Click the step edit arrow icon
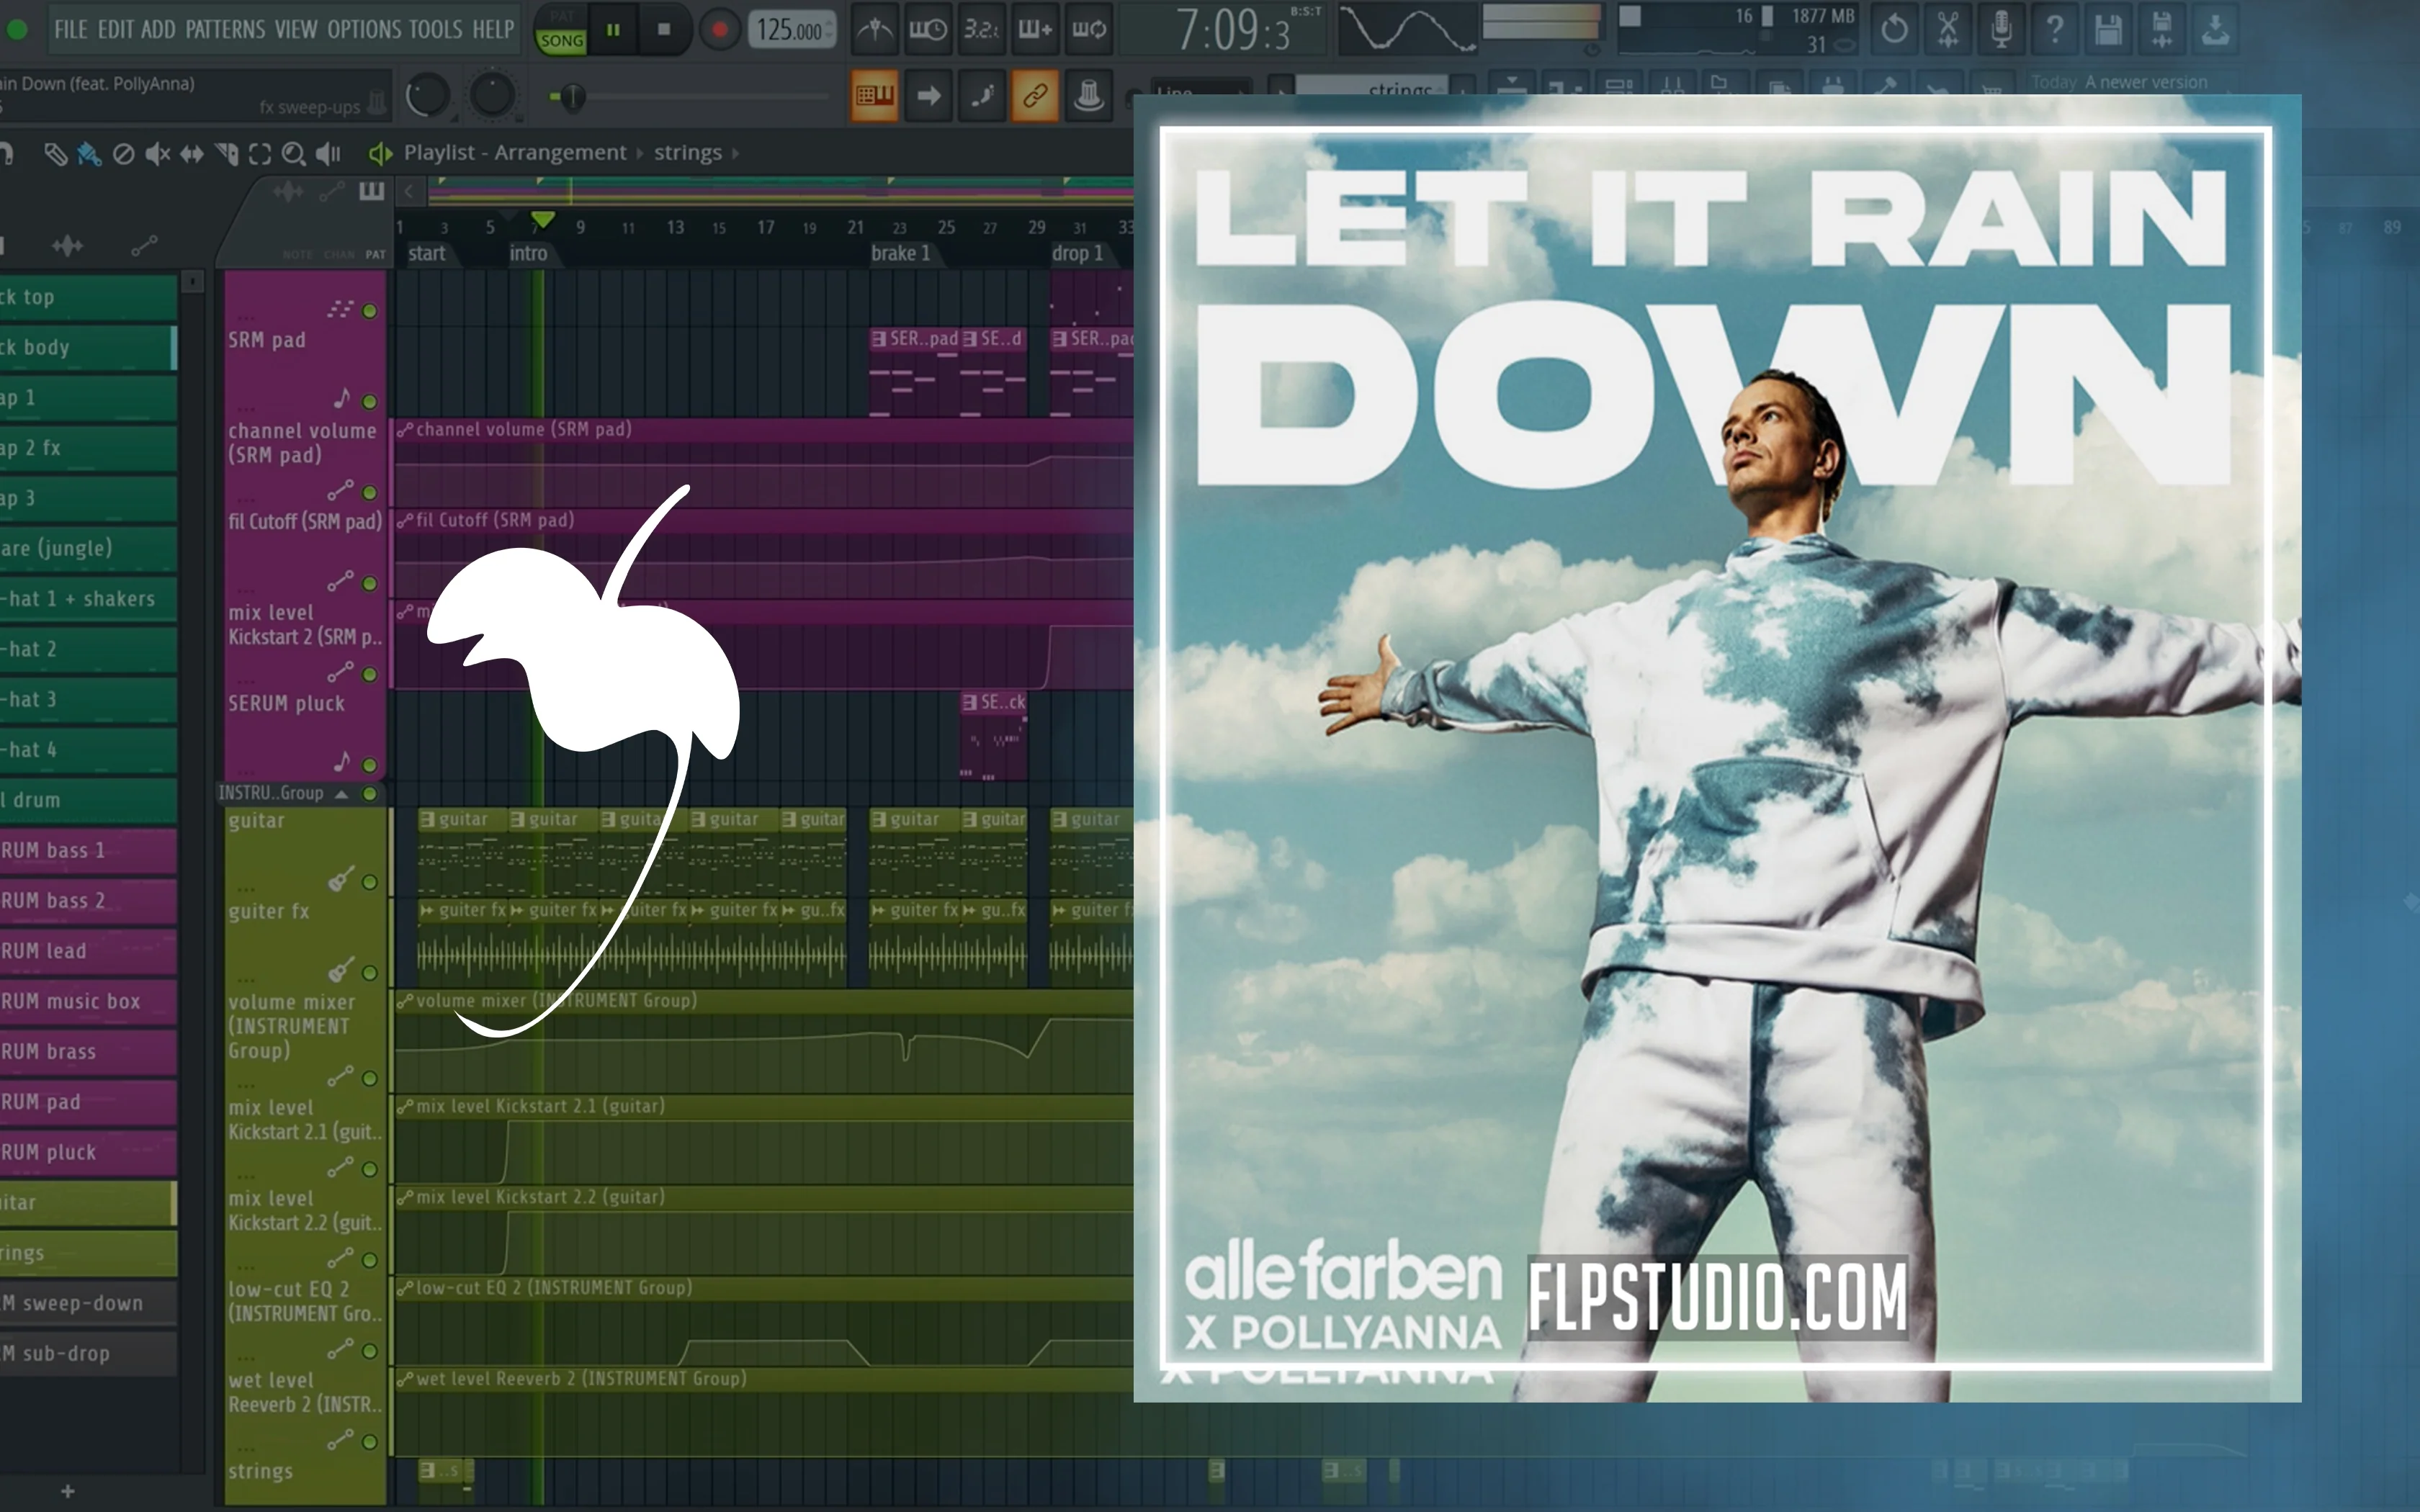The width and height of the screenshot is (2420, 1512). [929, 96]
